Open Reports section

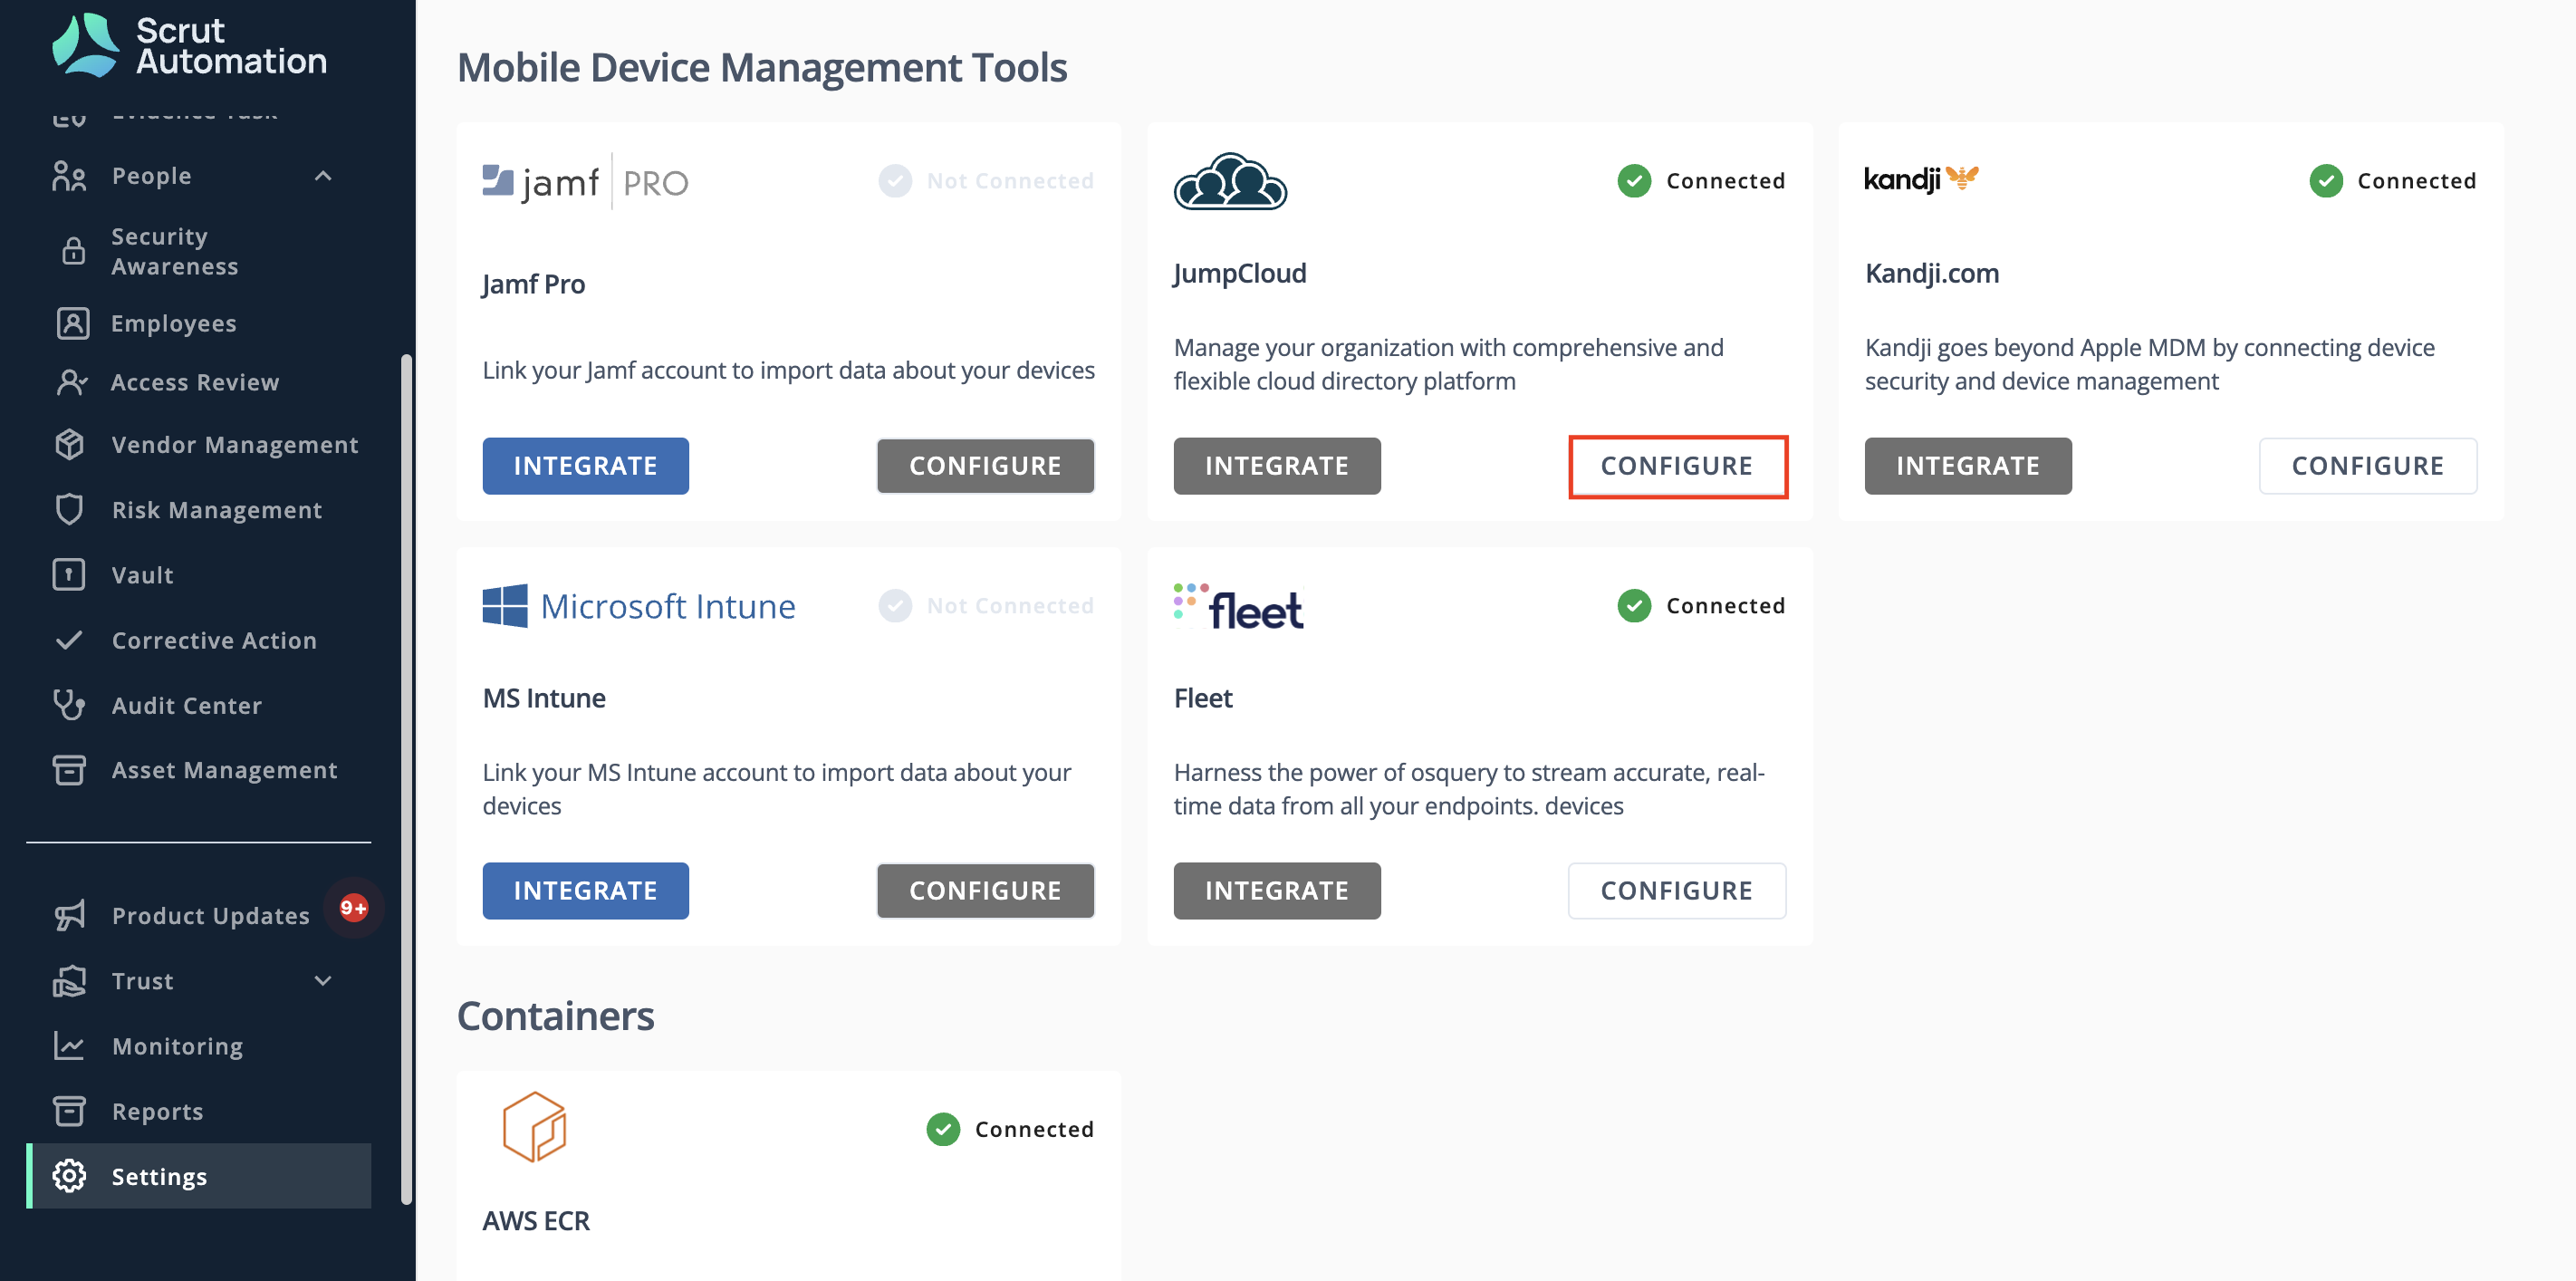pyautogui.click(x=158, y=1111)
